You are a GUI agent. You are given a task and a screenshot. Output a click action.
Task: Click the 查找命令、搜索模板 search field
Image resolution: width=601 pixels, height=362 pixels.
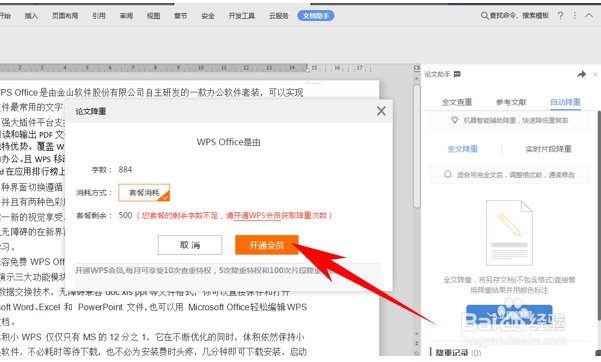point(519,16)
